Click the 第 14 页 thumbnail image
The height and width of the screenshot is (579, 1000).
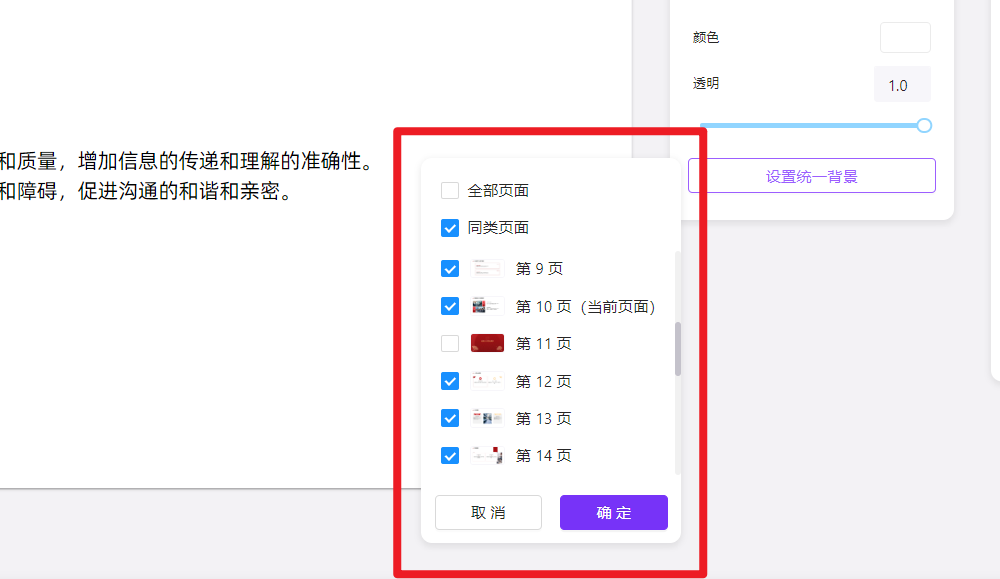pyautogui.click(x=487, y=455)
